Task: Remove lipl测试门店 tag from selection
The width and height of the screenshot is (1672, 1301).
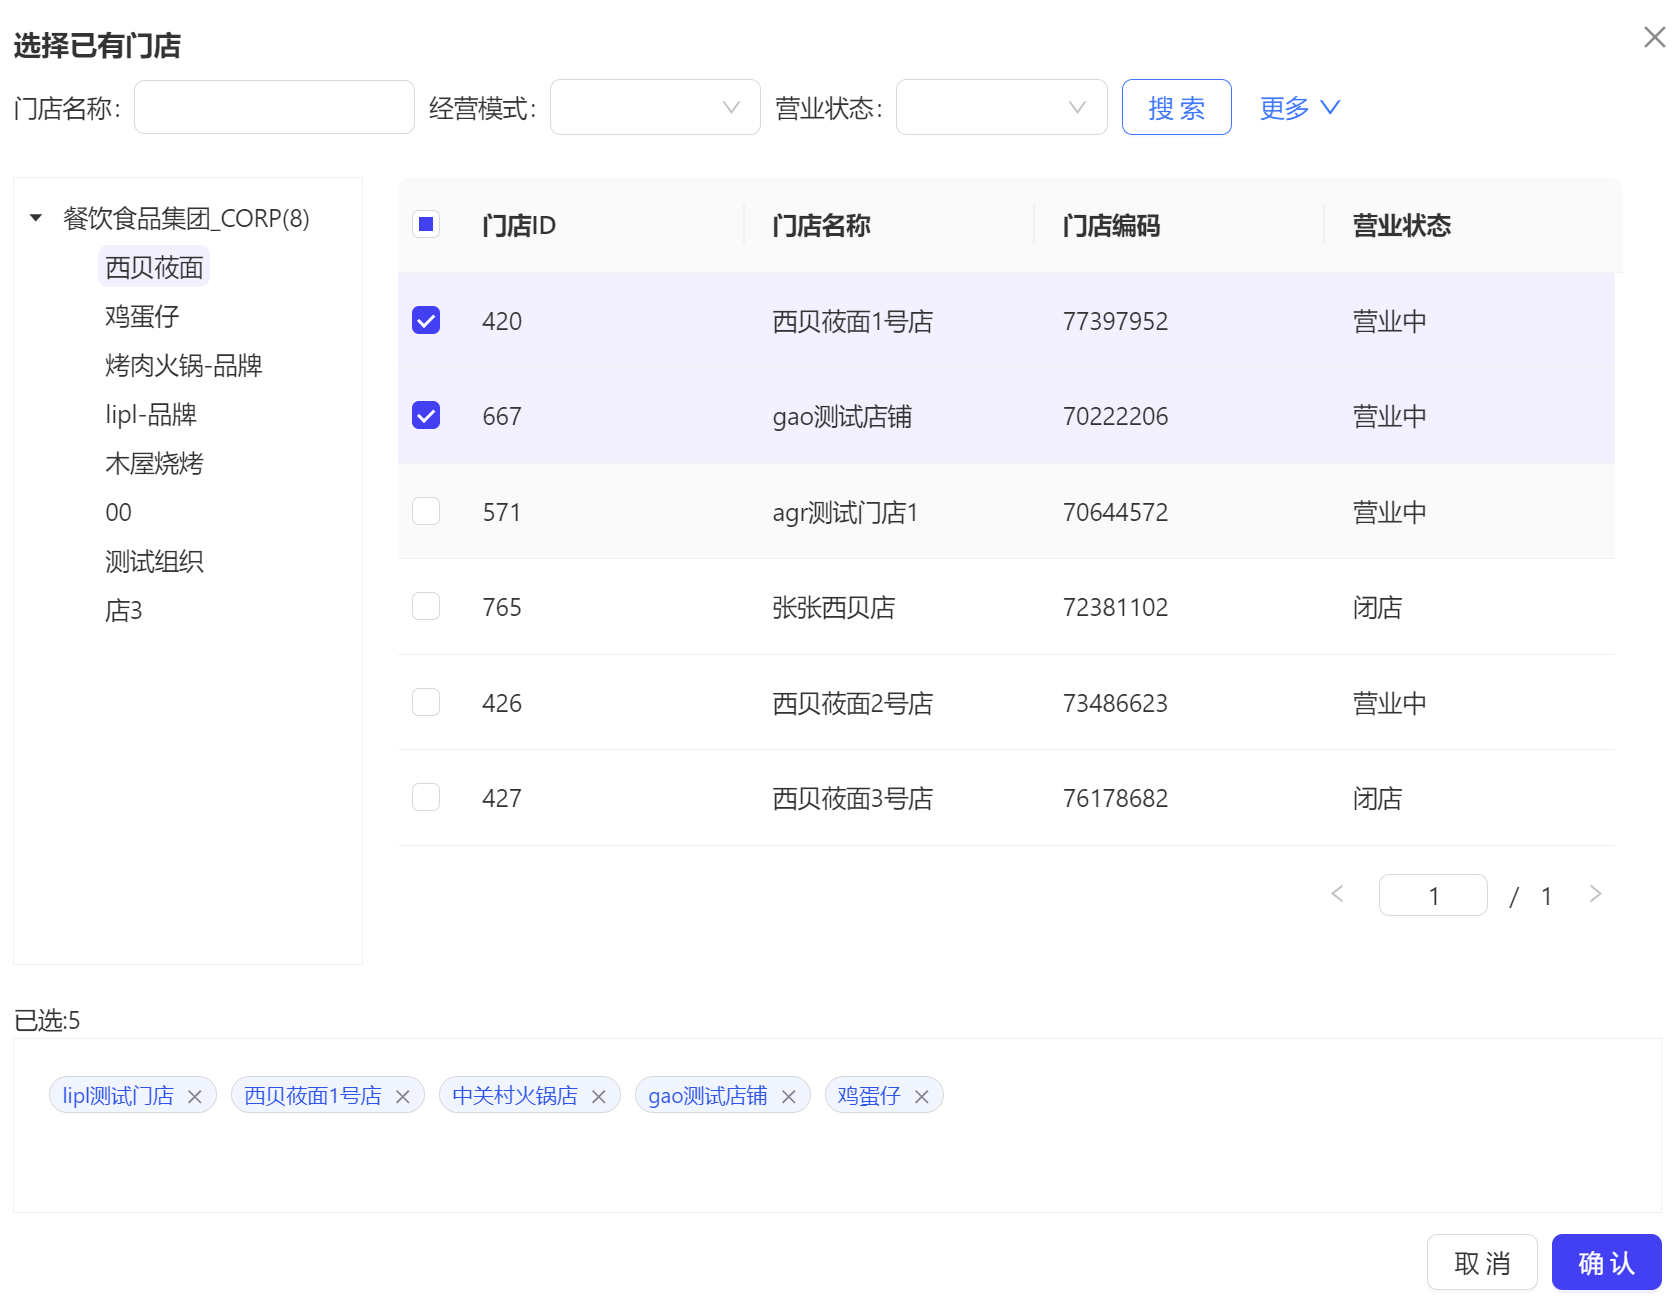Action: (x=195, y=1097)
